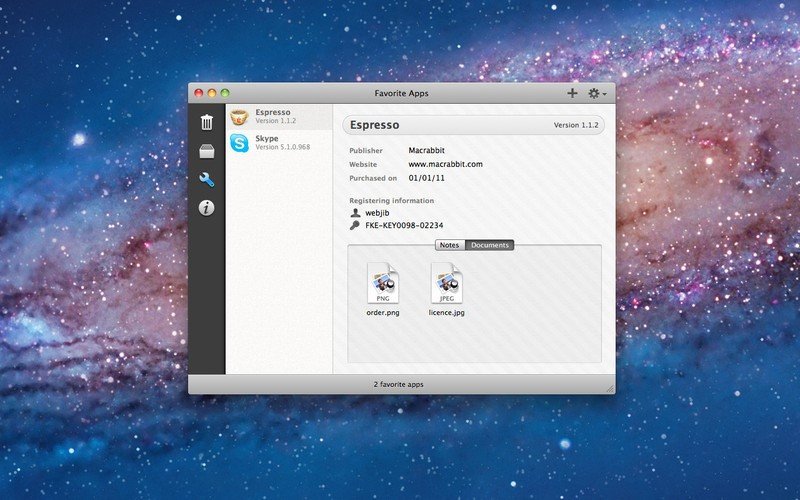800x500 pixels.
Task: Click the Macrabbit publisher value
Action: pyautogui.click(x=427, y=151)
